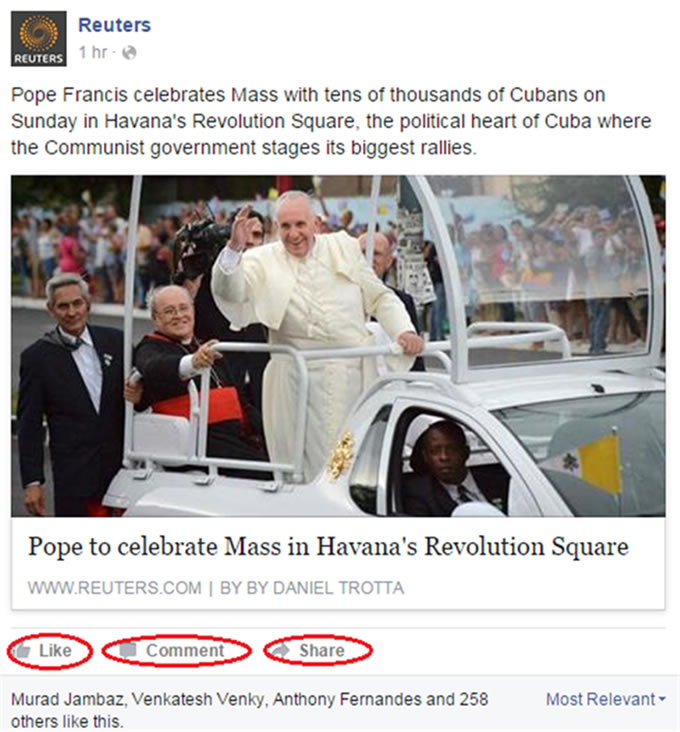
Task: Open the Pope to celebrate Mass headline
Action: [x=328, y=546]
